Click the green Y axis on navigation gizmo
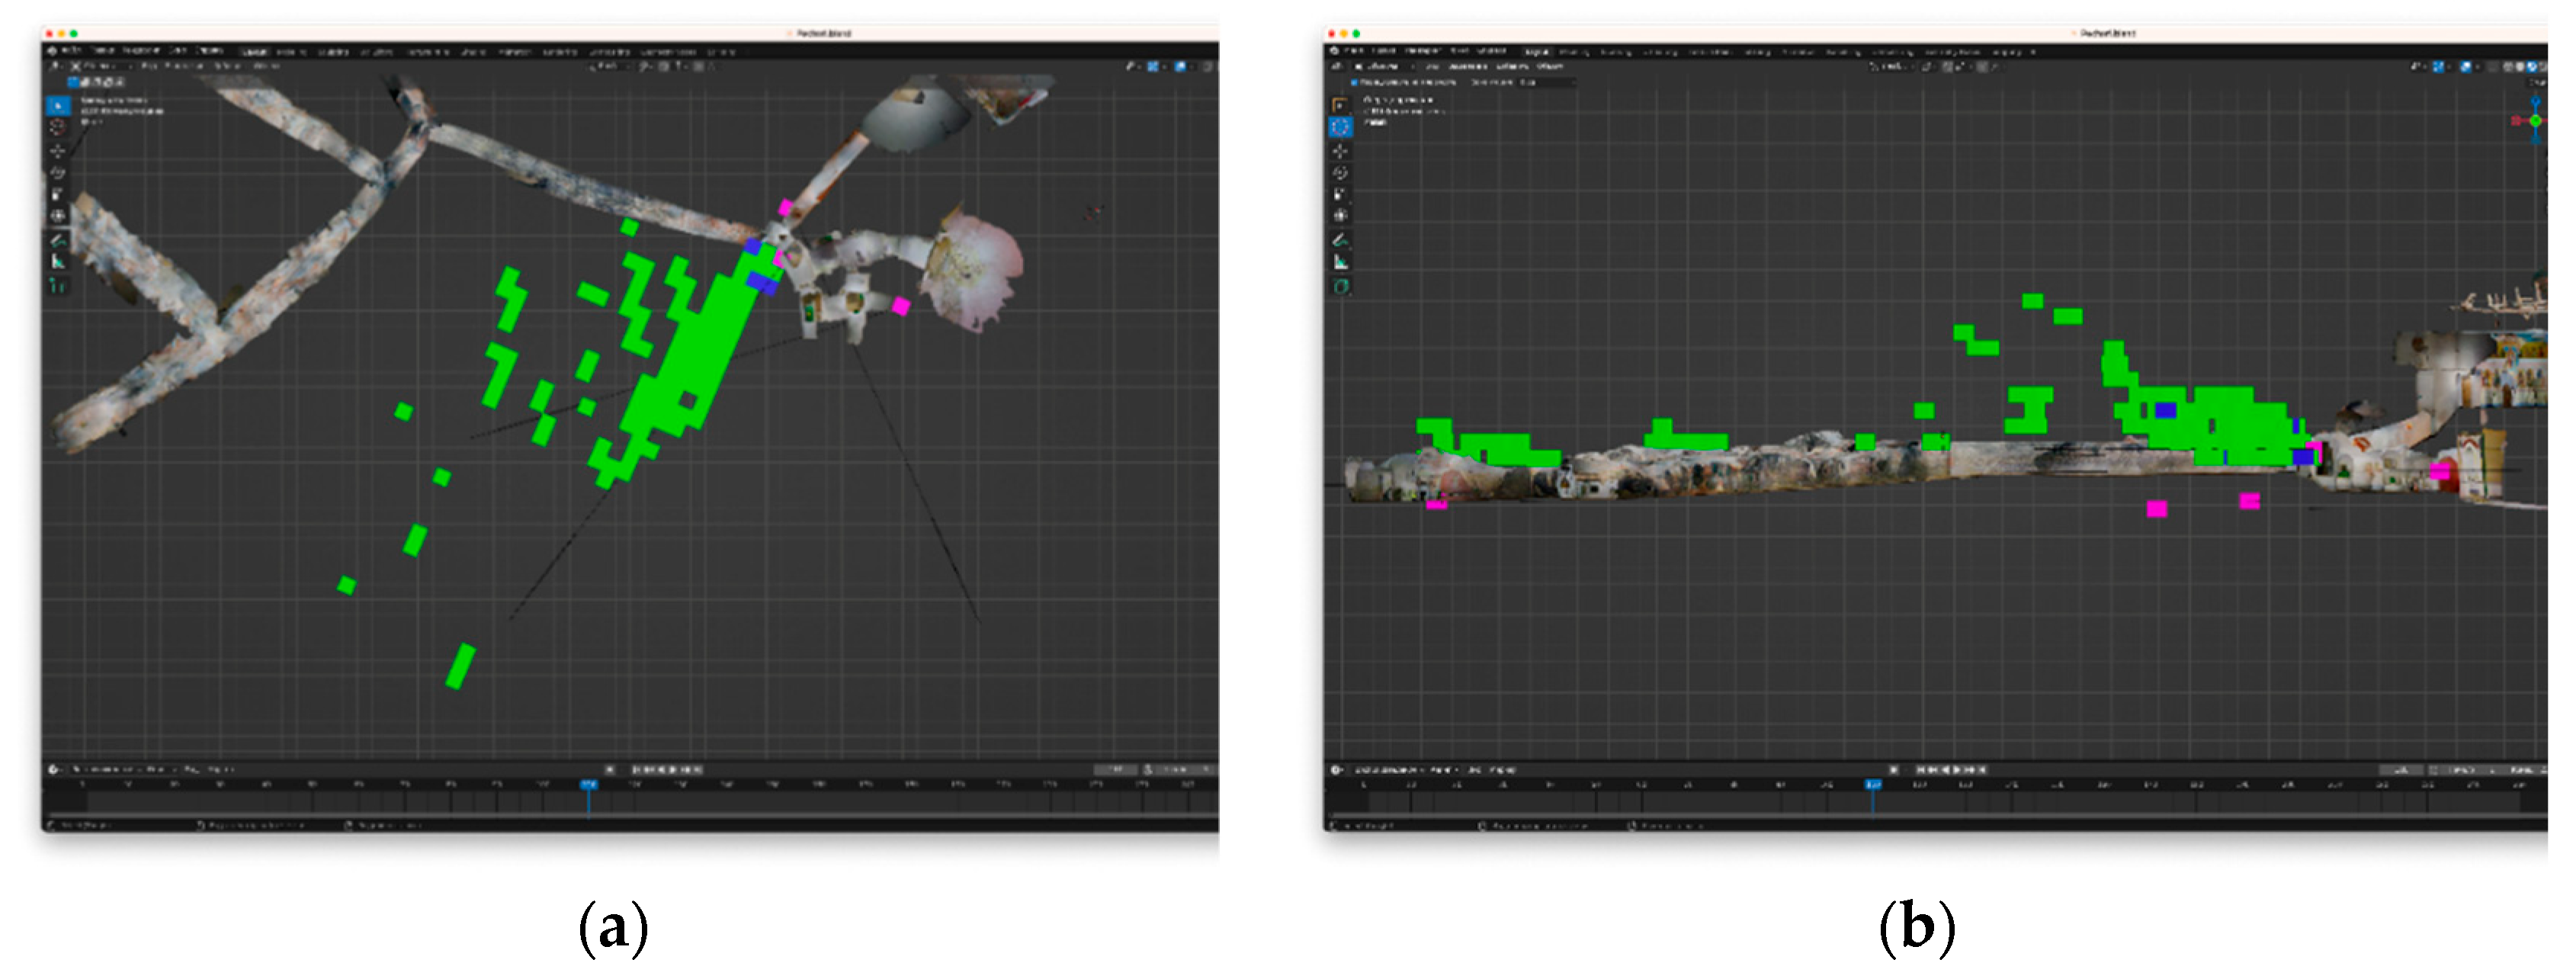This screenshot has width=2576, height=979. coord(2535,120)
